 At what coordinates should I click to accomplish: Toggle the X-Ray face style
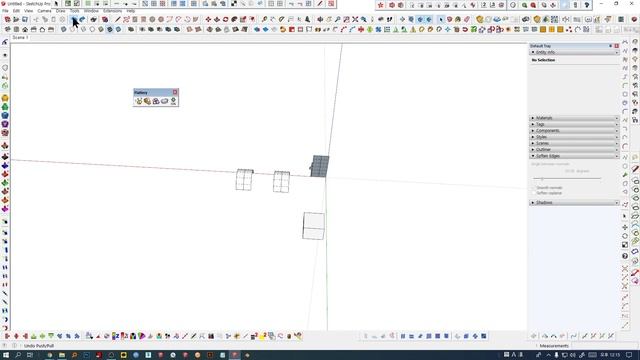click(64, 29)
